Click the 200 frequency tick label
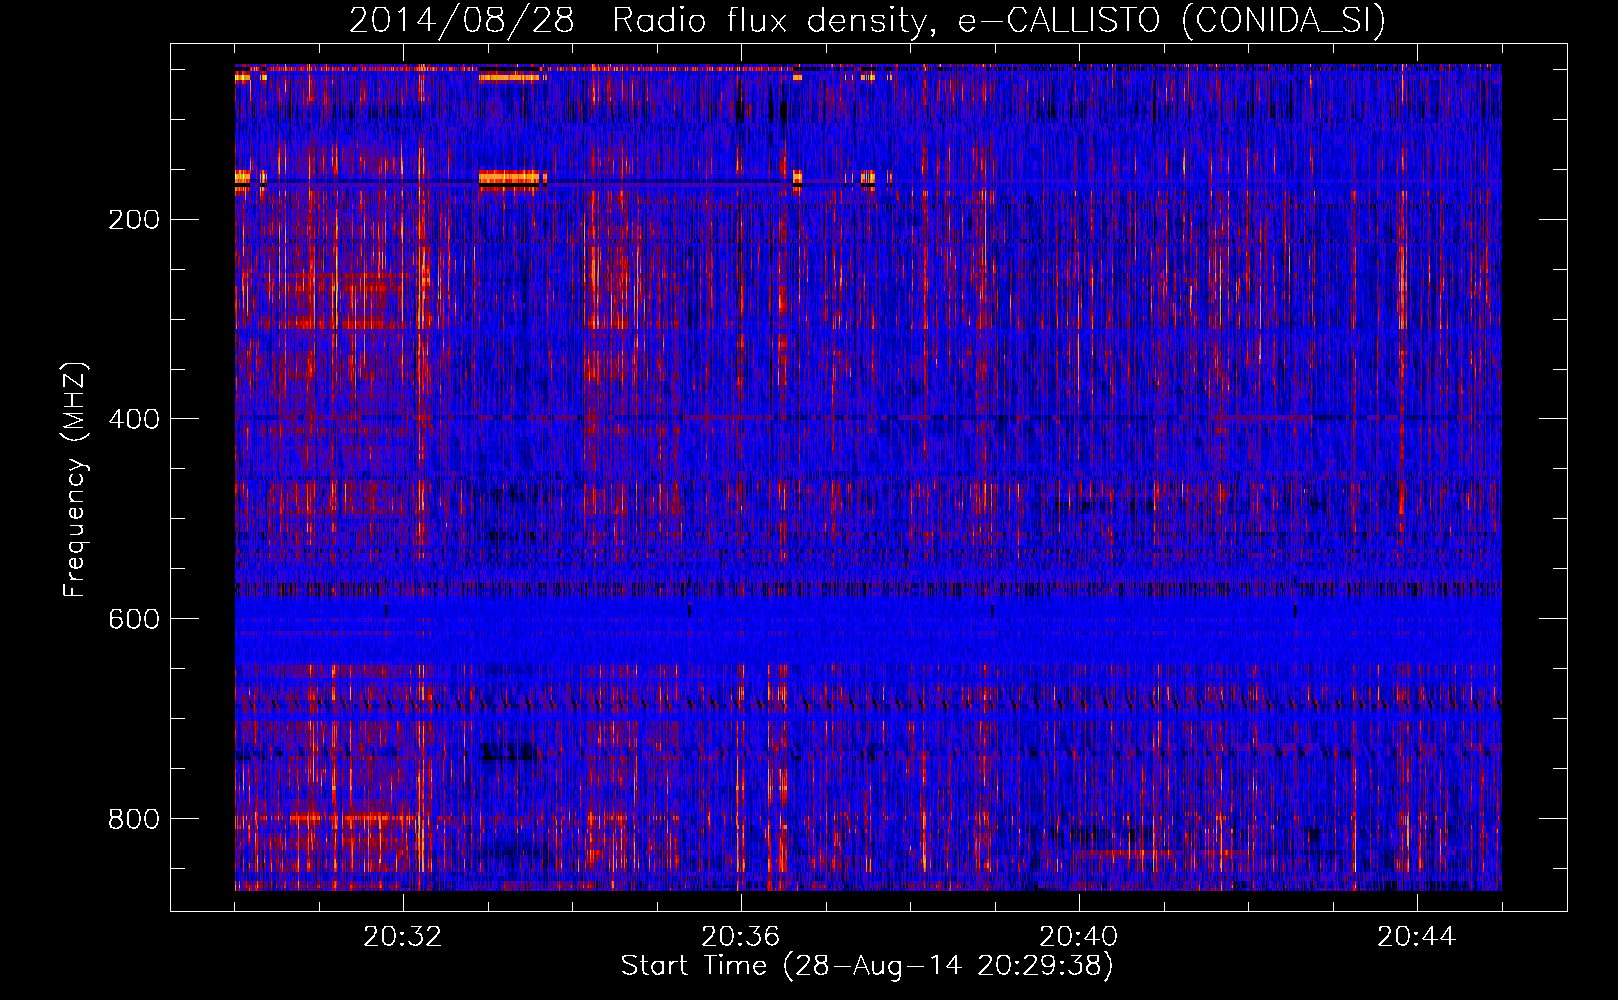The height and width of the screenshot is (1000, 1618). pyautogui.click(x=134, y=220)
